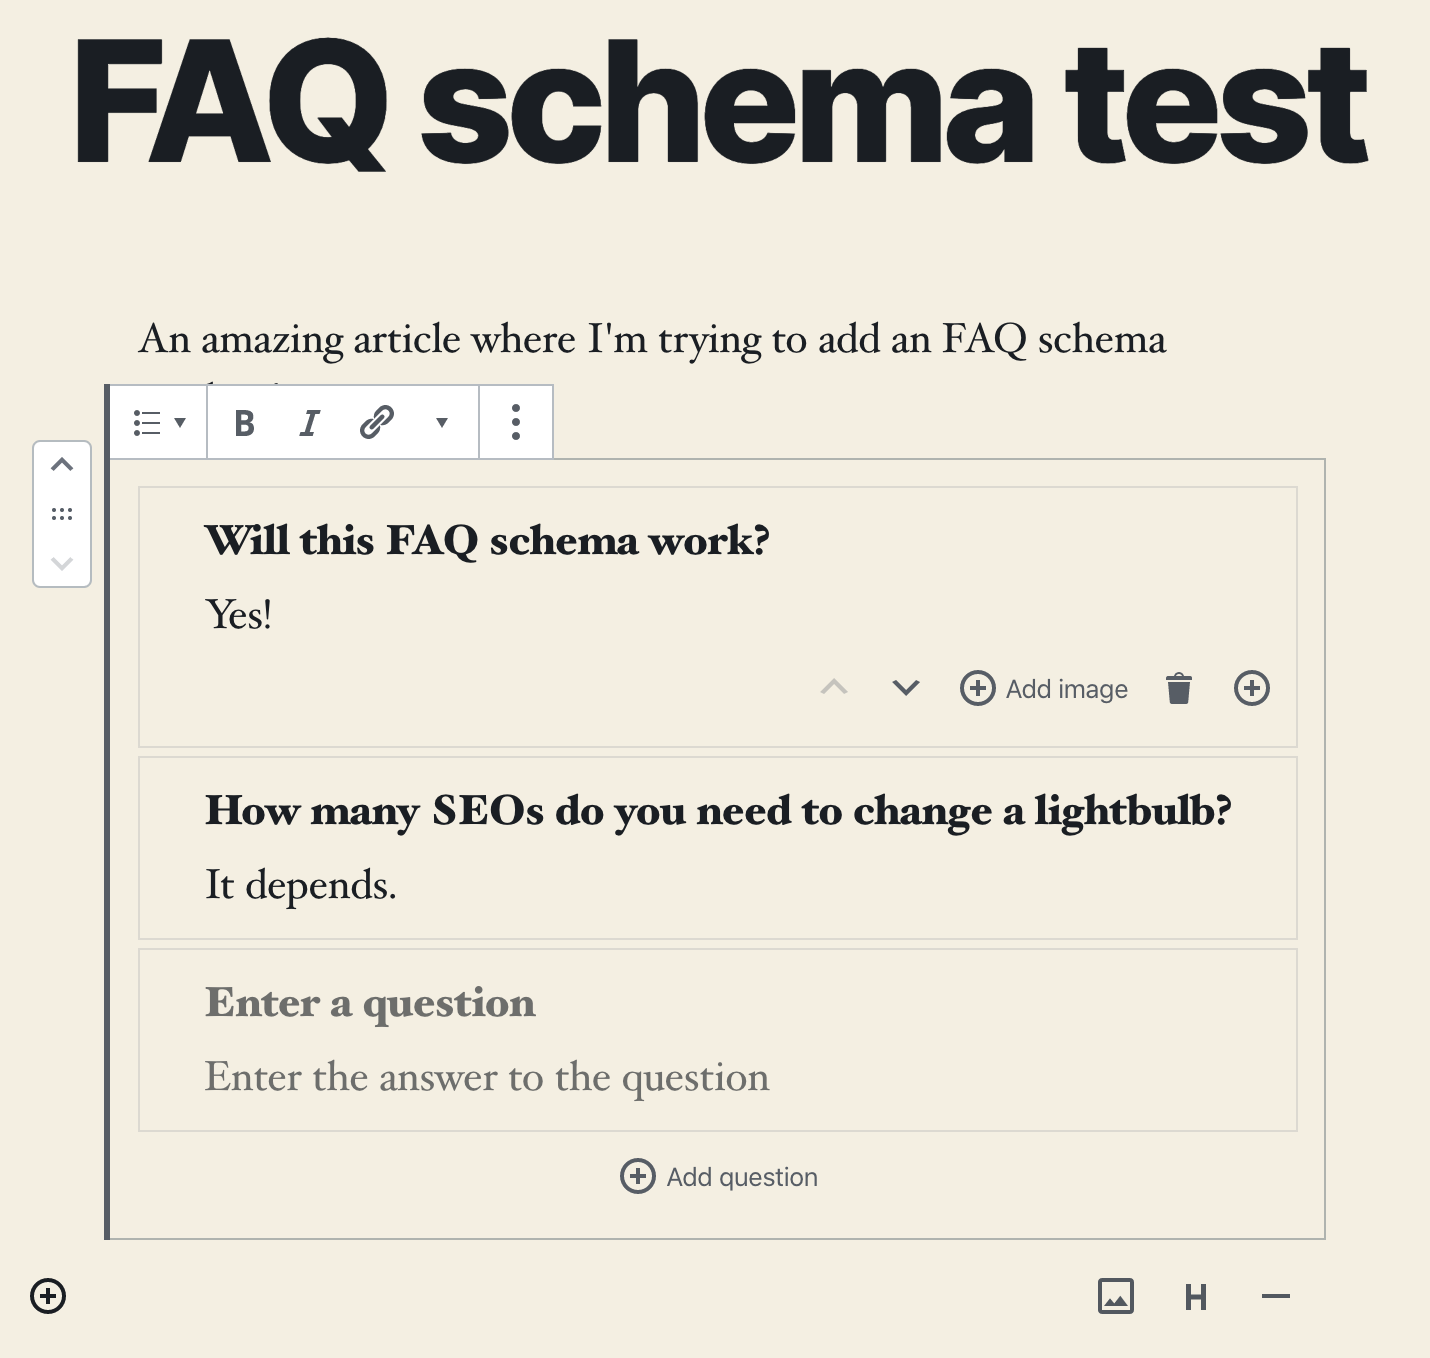The height and width of the screenshot is (1358, 1430).
Task: Click the Enter a question field
Action: [x=370, y=1002]
